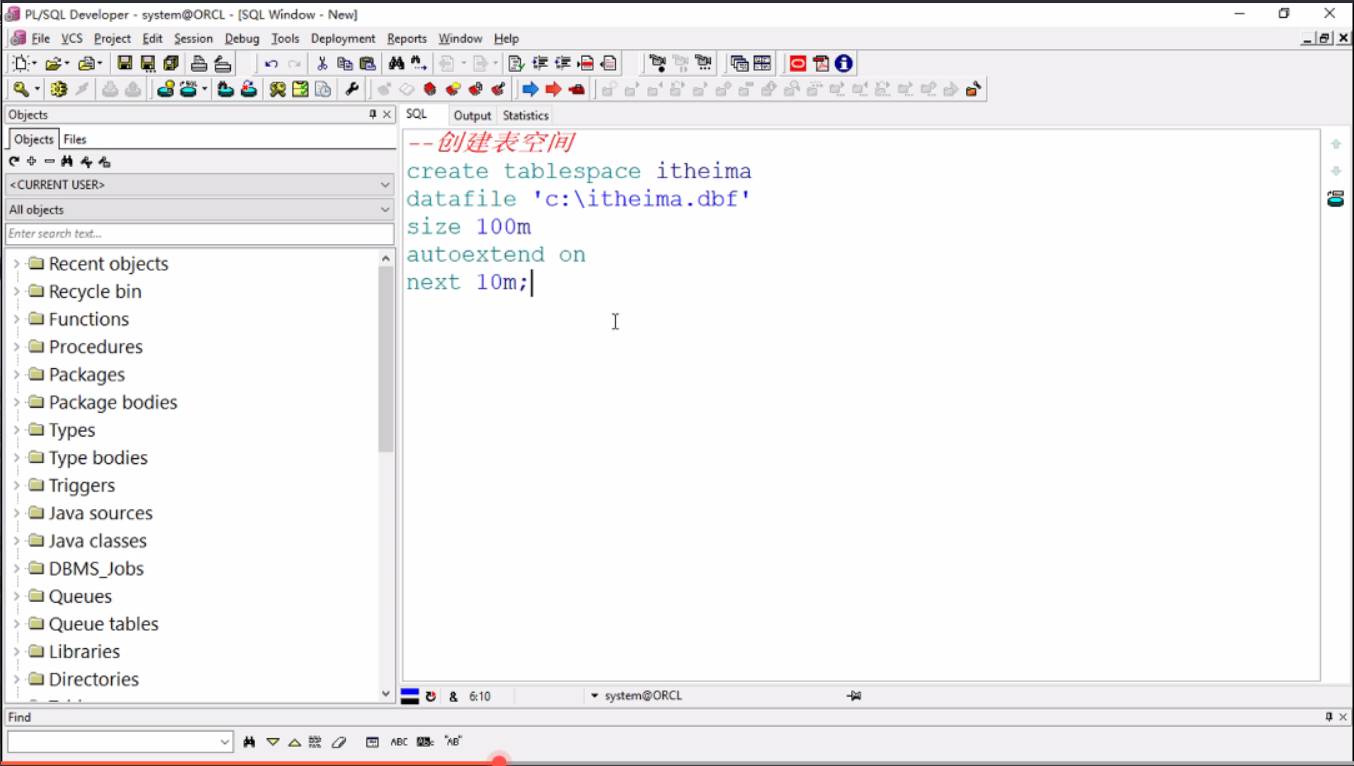Click the Find binoculars icon in top toolbar

[x=396, y=63]
